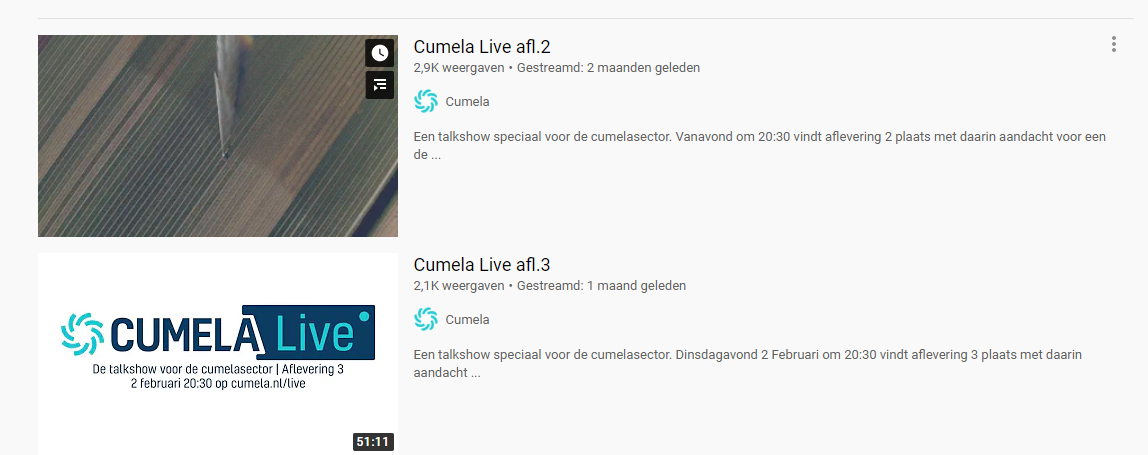Screen dimensions: 1148x455
Task: Play the aerial field thumbnail of afl.2
Action: [x=217, y=136]
